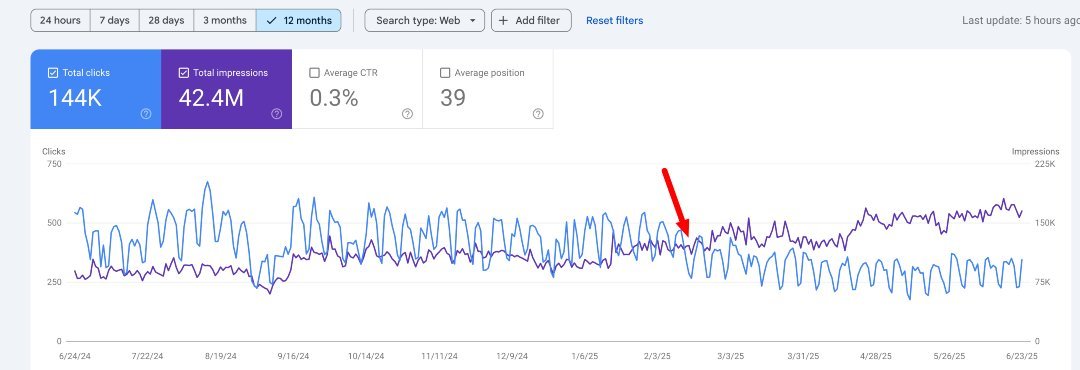Click the checkmark icon on 12 months
Screen dimensions: 1080x370
pos(271,21)
